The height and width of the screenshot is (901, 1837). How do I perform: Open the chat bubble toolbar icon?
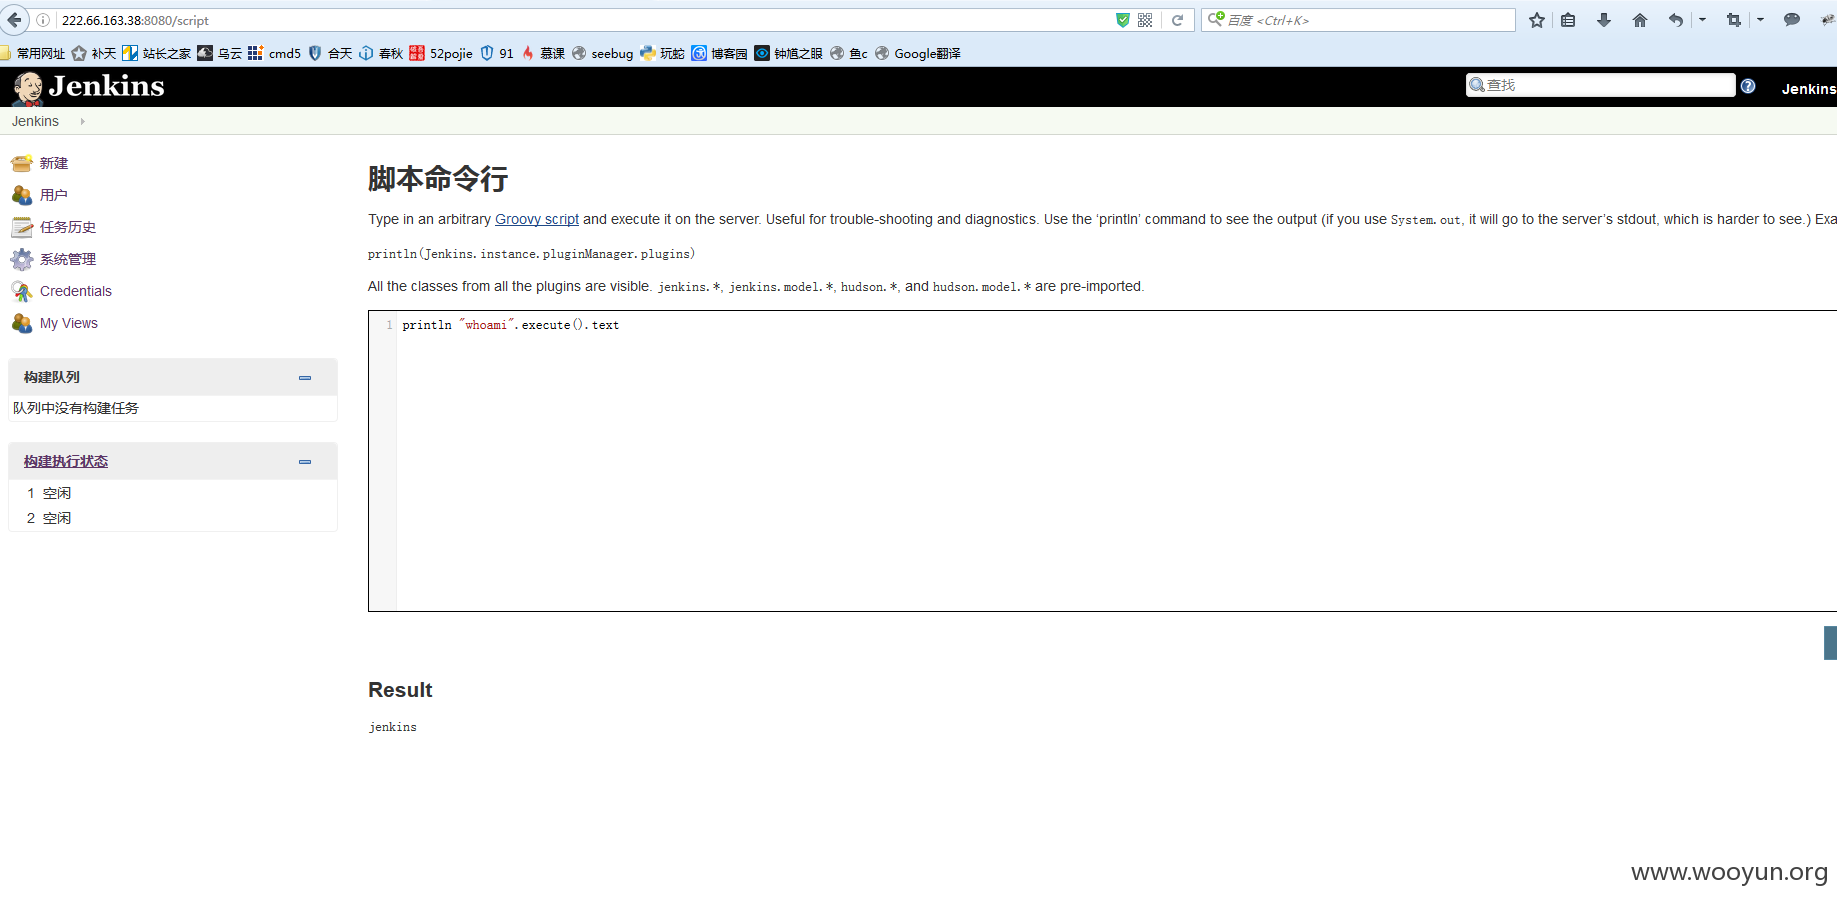click(x=1792, y=20)
